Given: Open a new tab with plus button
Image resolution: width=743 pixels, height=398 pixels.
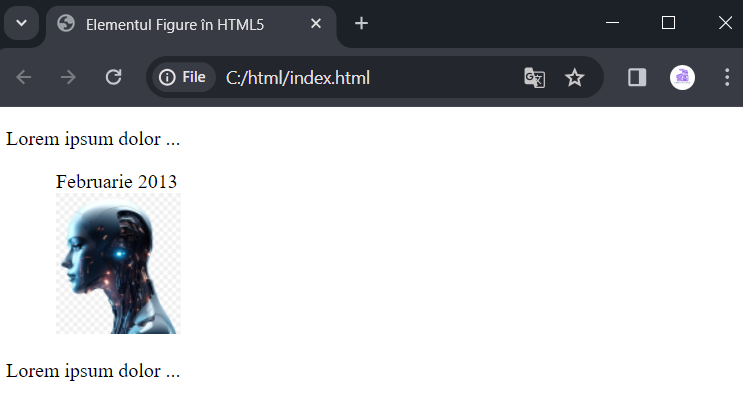Looking at the screenshot, I should tap(362, 23).
